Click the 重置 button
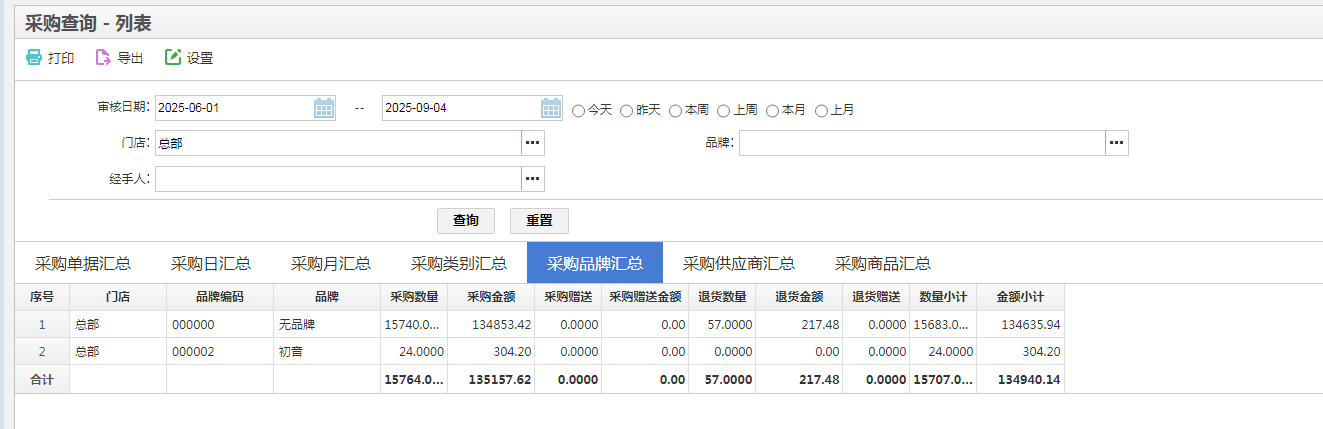The width and height of the screenshot is (1323, 429). pyautogui.click(x=539, y=220)
